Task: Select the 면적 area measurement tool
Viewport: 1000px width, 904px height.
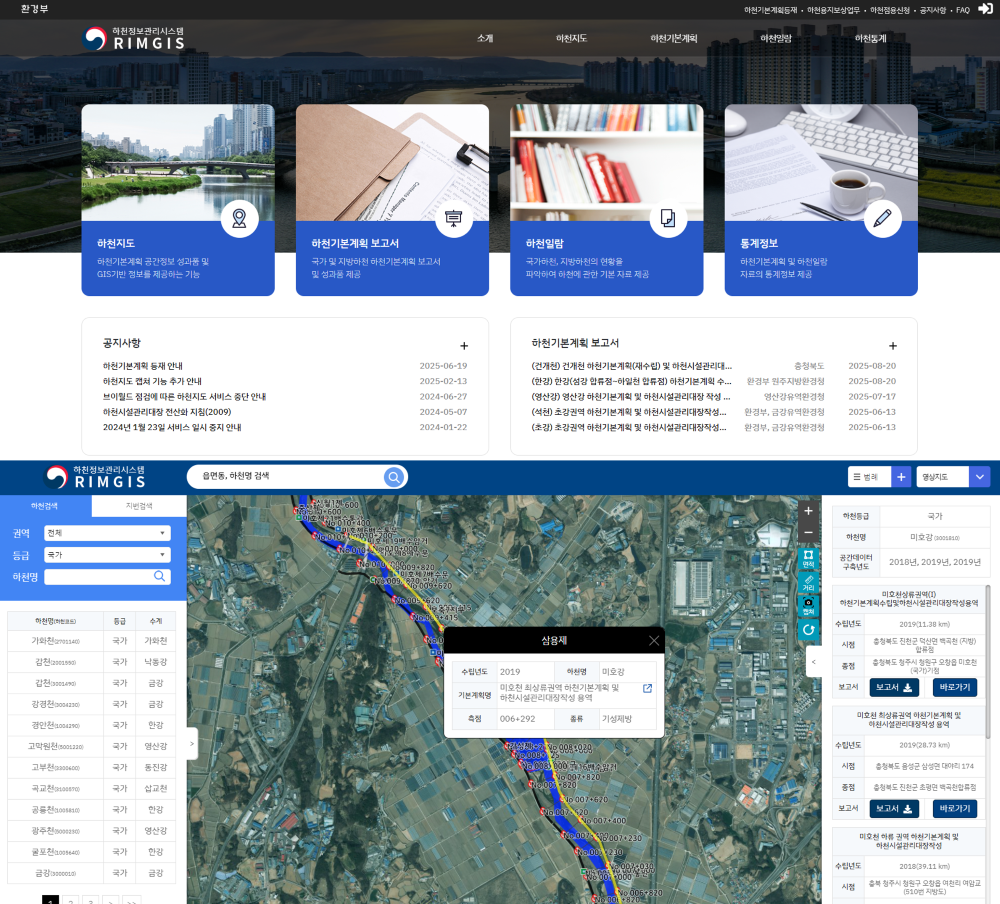Action: [808, 559]
